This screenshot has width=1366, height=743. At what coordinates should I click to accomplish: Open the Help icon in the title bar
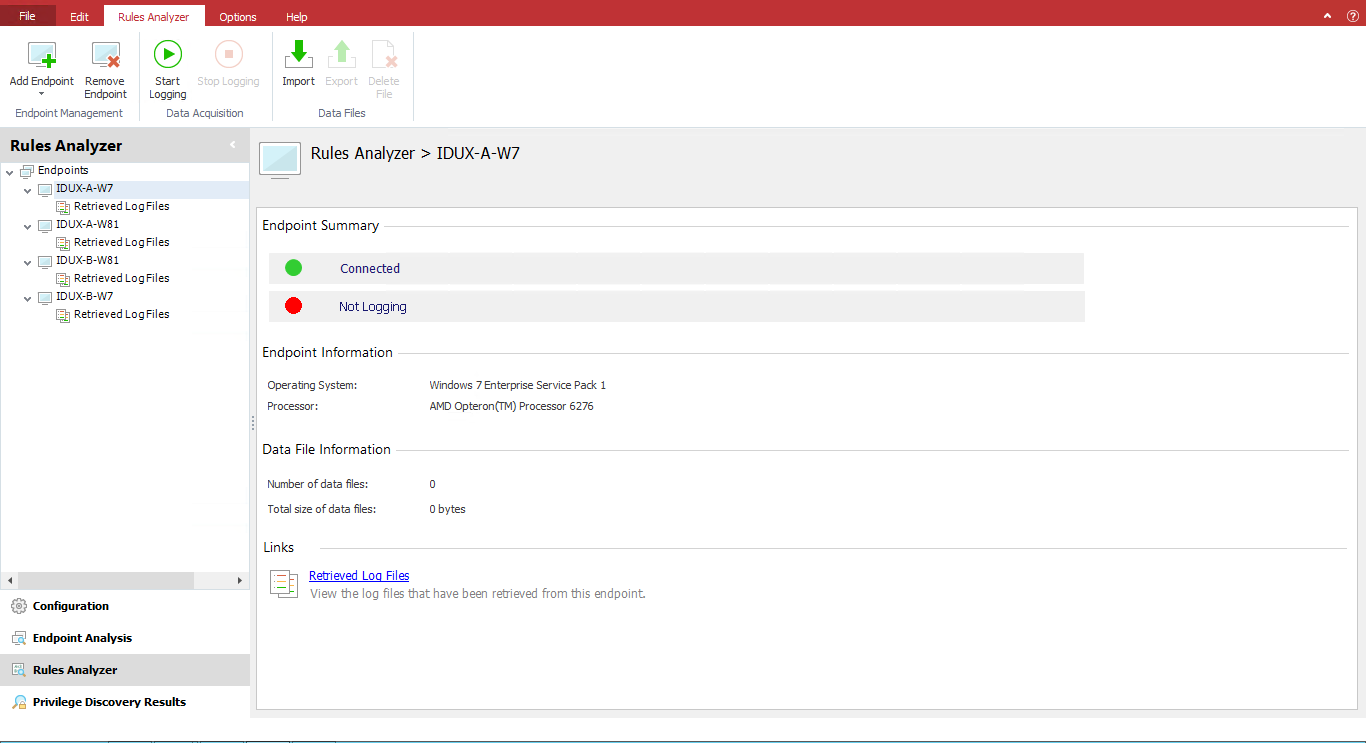pos(1352,16)
